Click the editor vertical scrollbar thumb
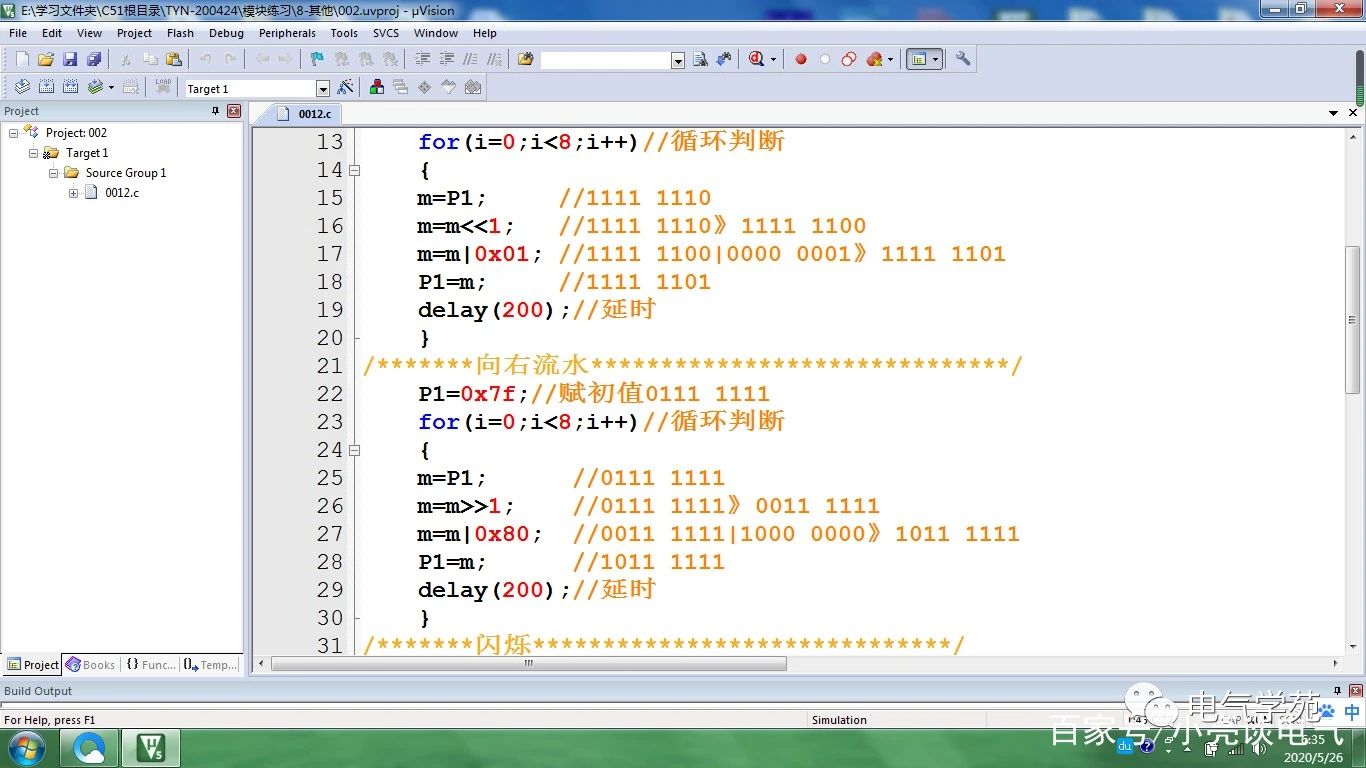The width and height of the screenshot is (1366, 768). (1352, 319)
